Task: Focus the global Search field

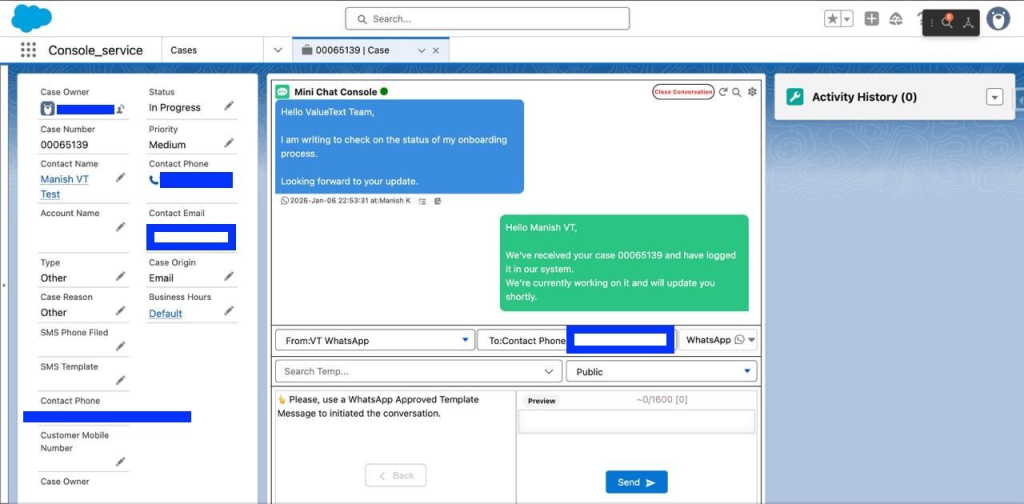Action: click(487, 19)
